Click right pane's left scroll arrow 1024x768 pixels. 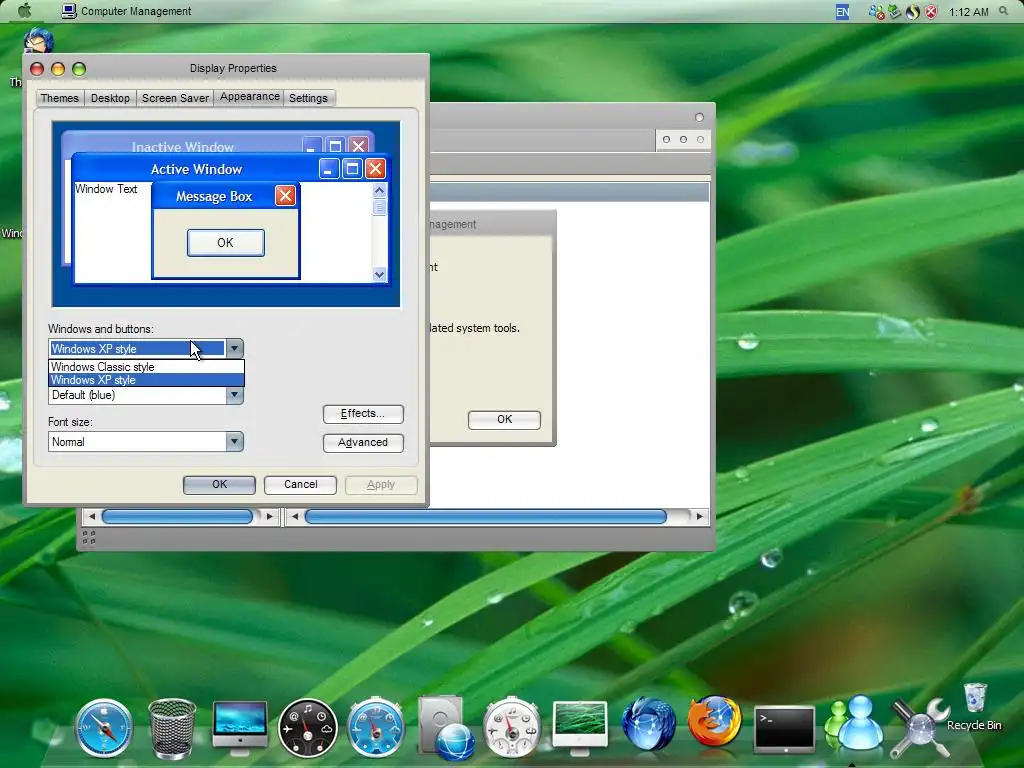click(295, 517)
